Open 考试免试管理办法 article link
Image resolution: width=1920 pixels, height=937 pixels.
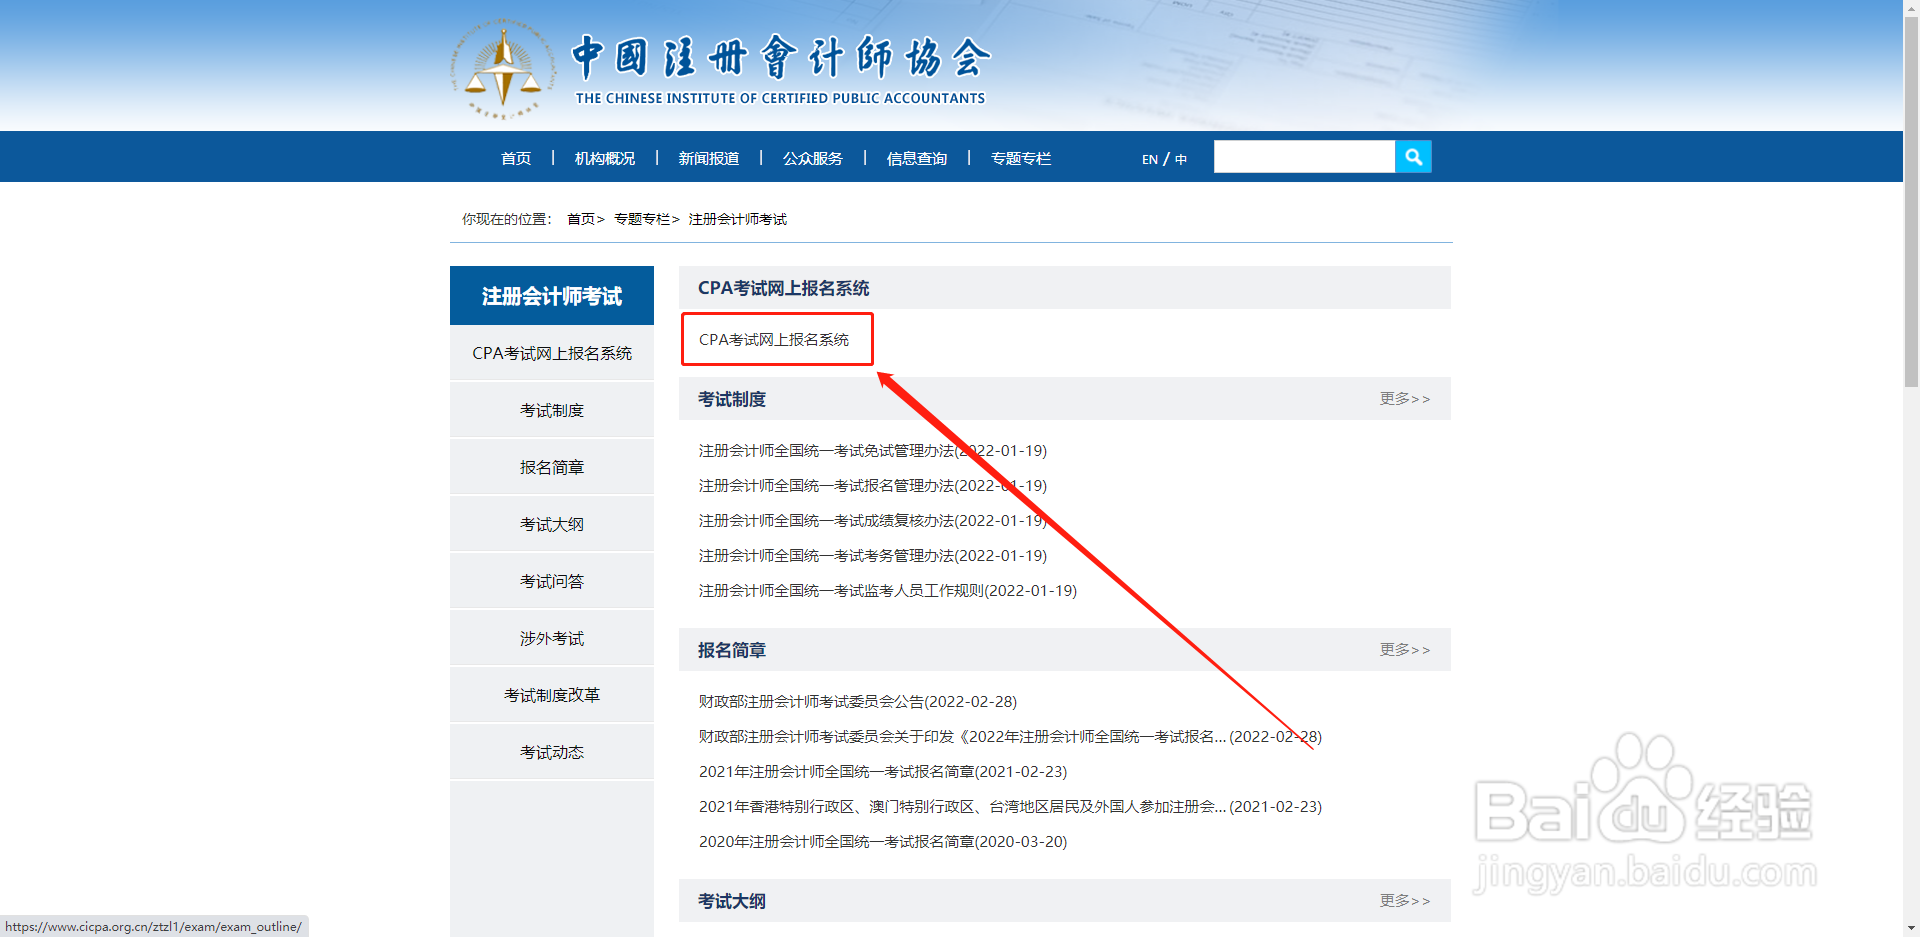point(873,451)
